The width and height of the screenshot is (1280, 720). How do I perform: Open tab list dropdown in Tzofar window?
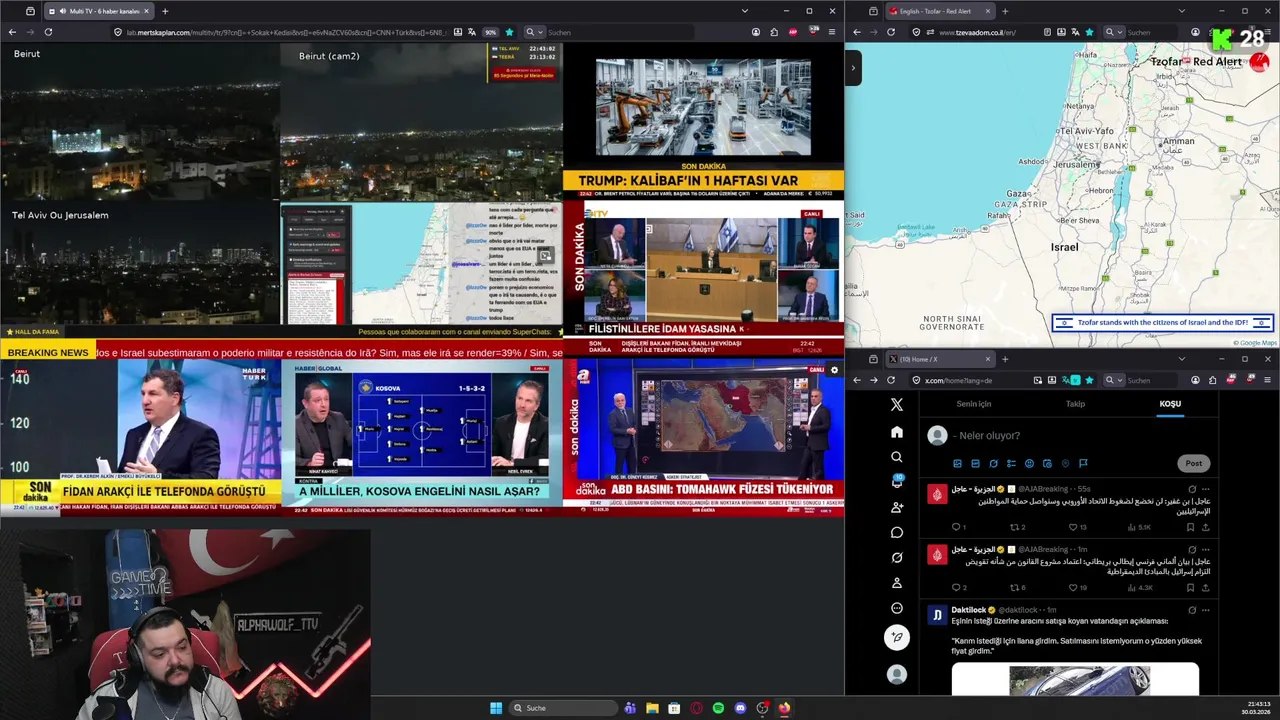1181,11
